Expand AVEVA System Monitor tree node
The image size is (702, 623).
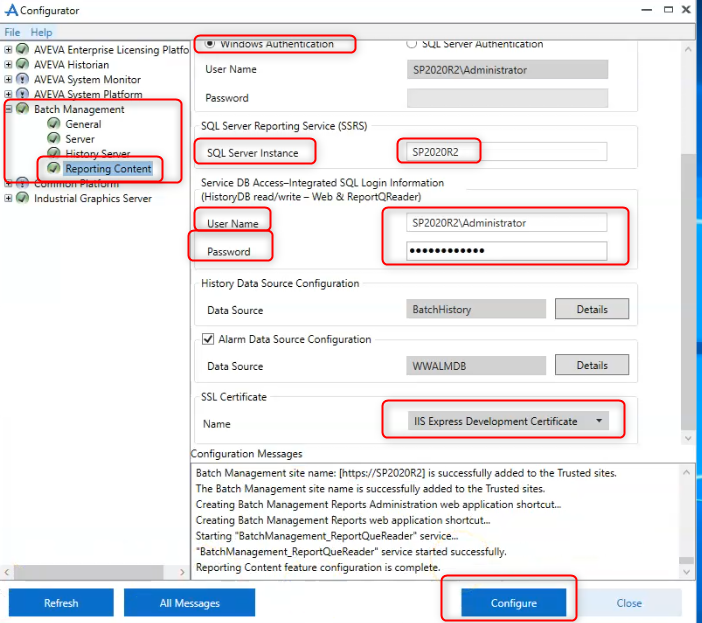(8, 79)
